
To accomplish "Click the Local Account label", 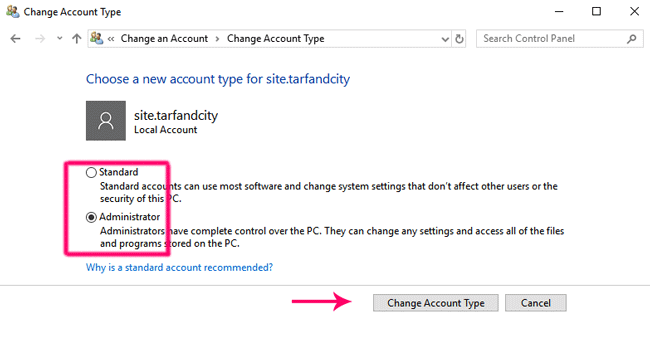I will coord(165,130).
